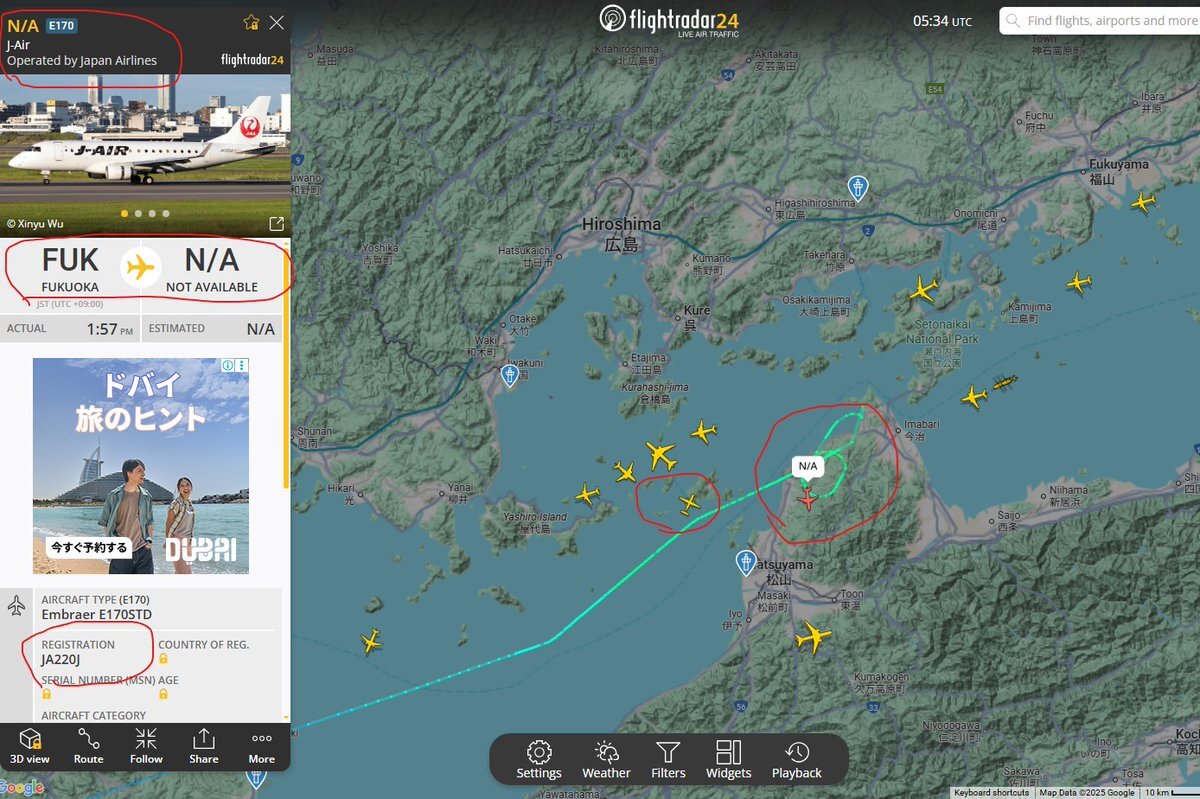Viewport: 1200px width, 799px height.
Task: Open map Settings
Action: (539, 760)
